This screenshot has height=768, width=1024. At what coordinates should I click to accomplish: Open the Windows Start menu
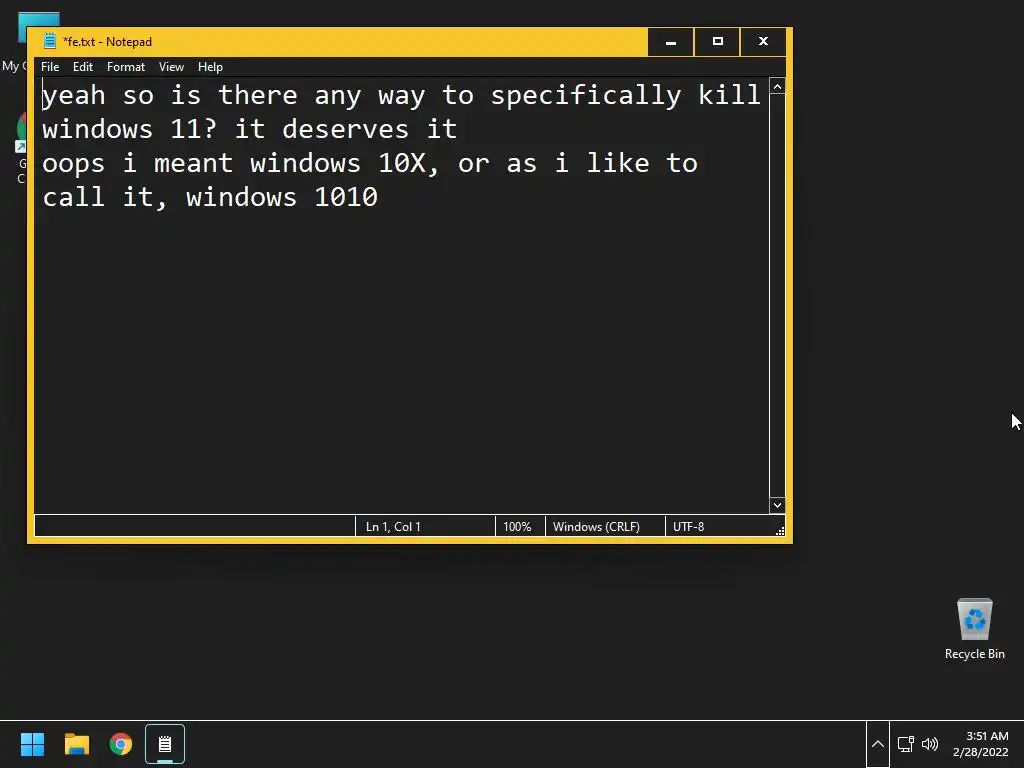click(32, 744)
